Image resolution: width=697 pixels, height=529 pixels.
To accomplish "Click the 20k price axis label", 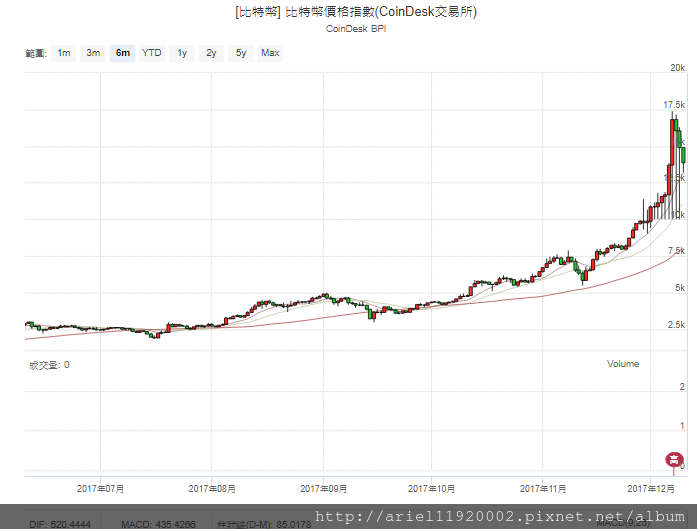I will click(x=678, y=68).
